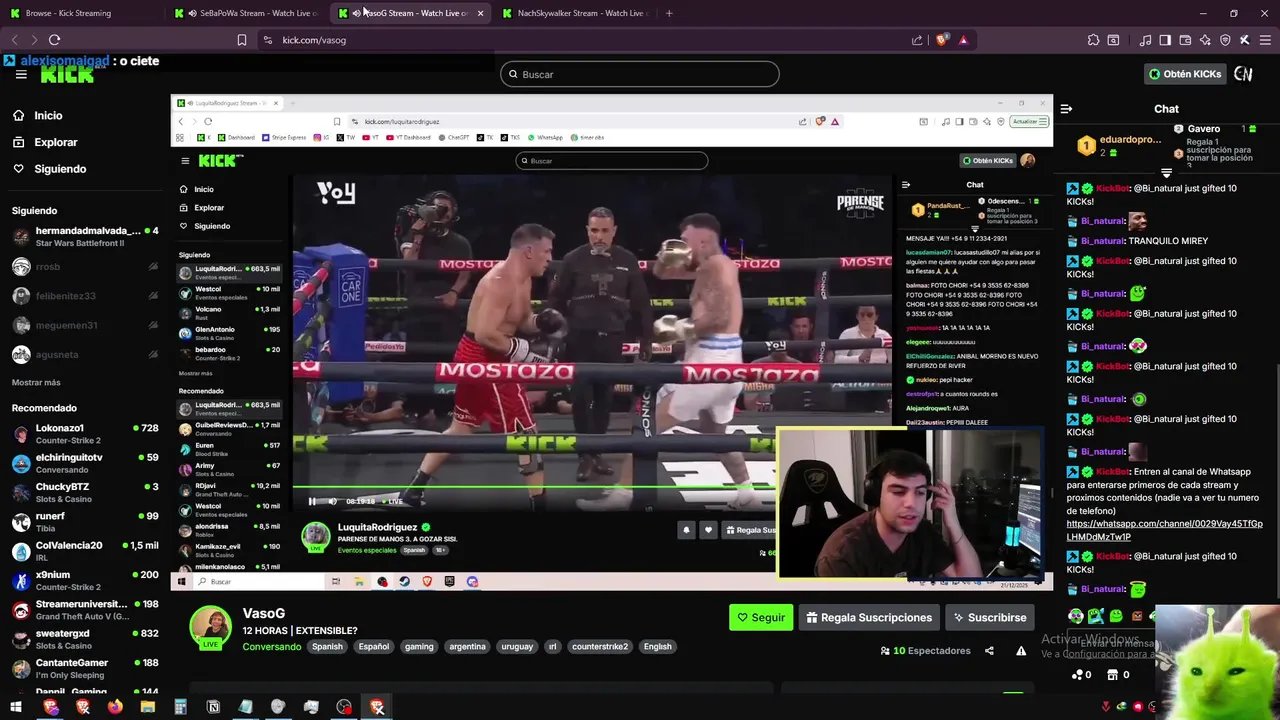Select the counterstrike2 tag
1280x720 pixels.
pyautogui.click(x=600, y=647)
